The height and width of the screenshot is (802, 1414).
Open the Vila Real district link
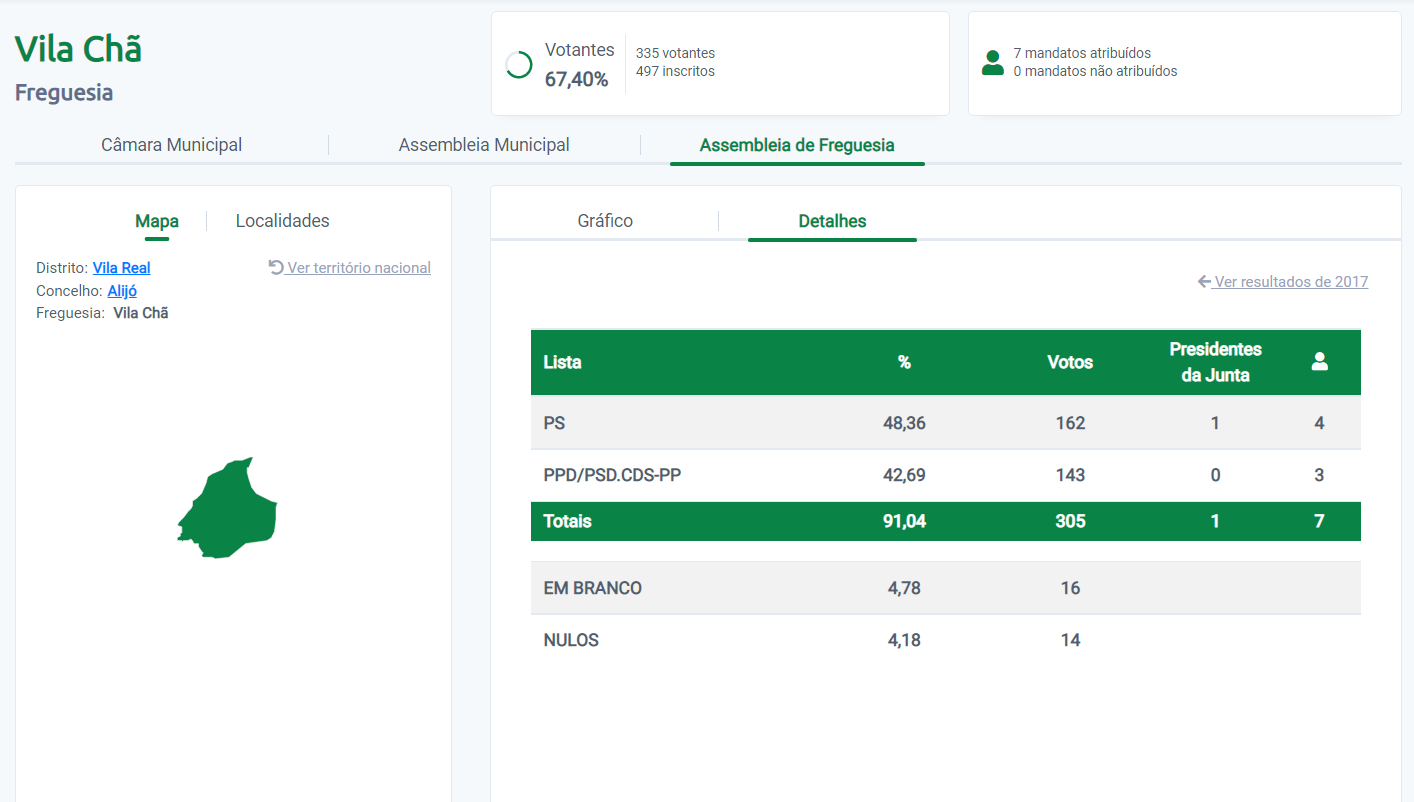(121, 268)
